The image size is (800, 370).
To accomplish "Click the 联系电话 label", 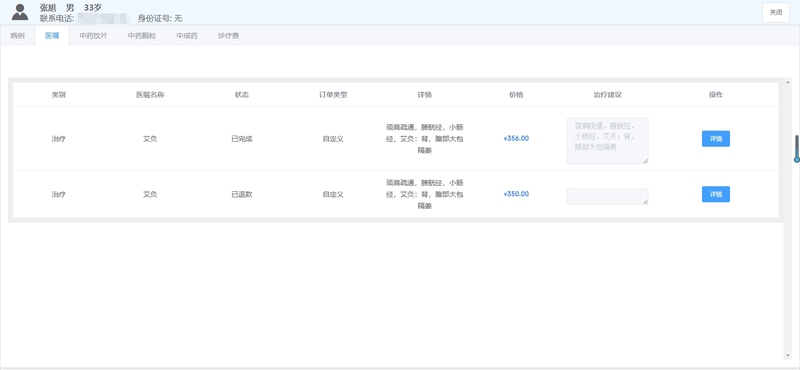I will click(57, 18).
